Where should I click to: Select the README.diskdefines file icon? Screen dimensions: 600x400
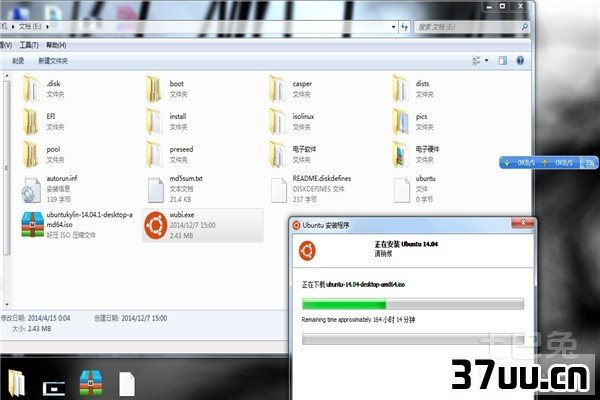tap(279, 190)
